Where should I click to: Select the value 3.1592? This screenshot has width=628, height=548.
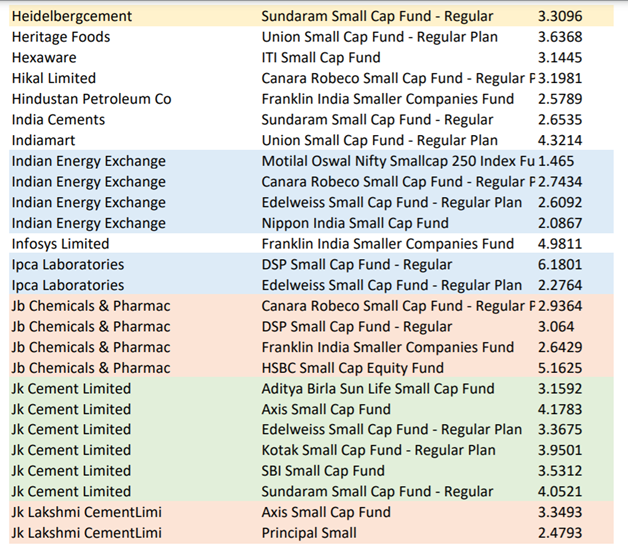[x=560, y=389]
